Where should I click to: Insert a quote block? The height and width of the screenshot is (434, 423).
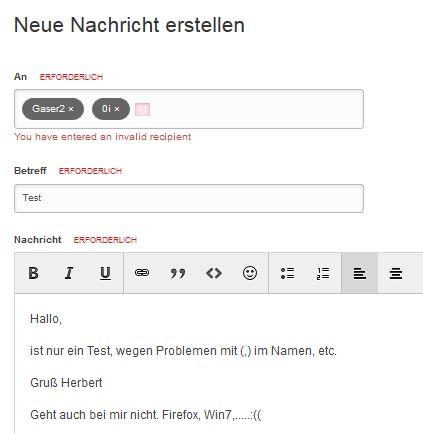178,274
